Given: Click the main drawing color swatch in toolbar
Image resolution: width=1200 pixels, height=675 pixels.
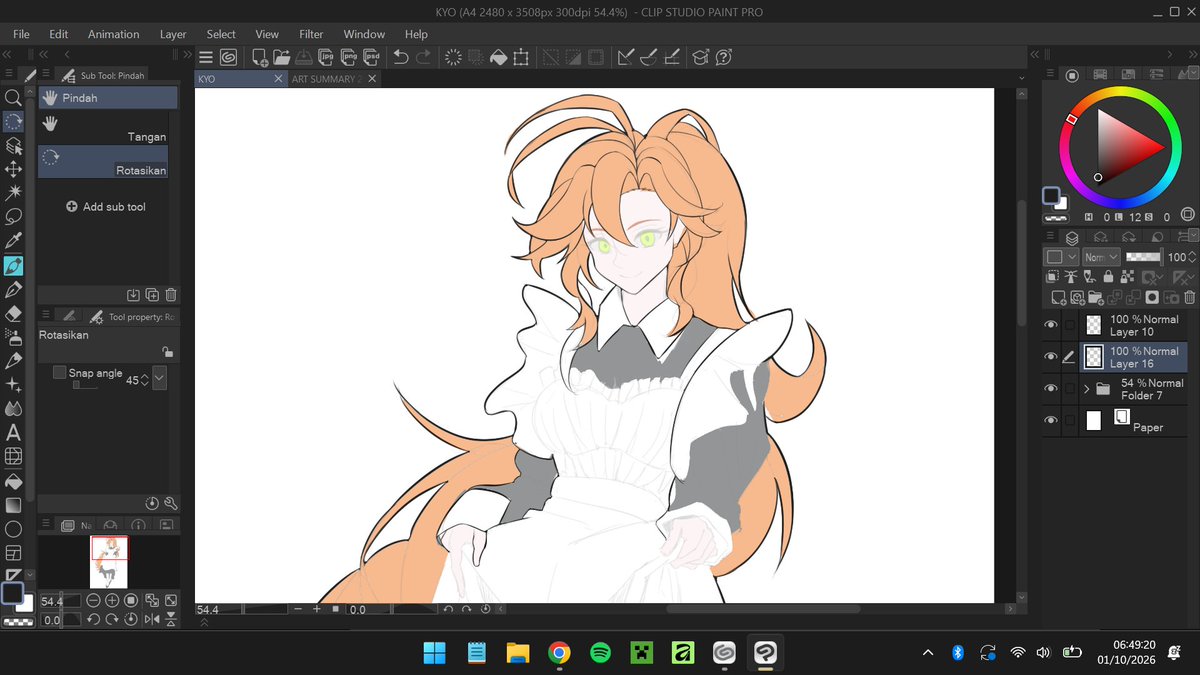Looking at the screenshot, I should 12,593.
